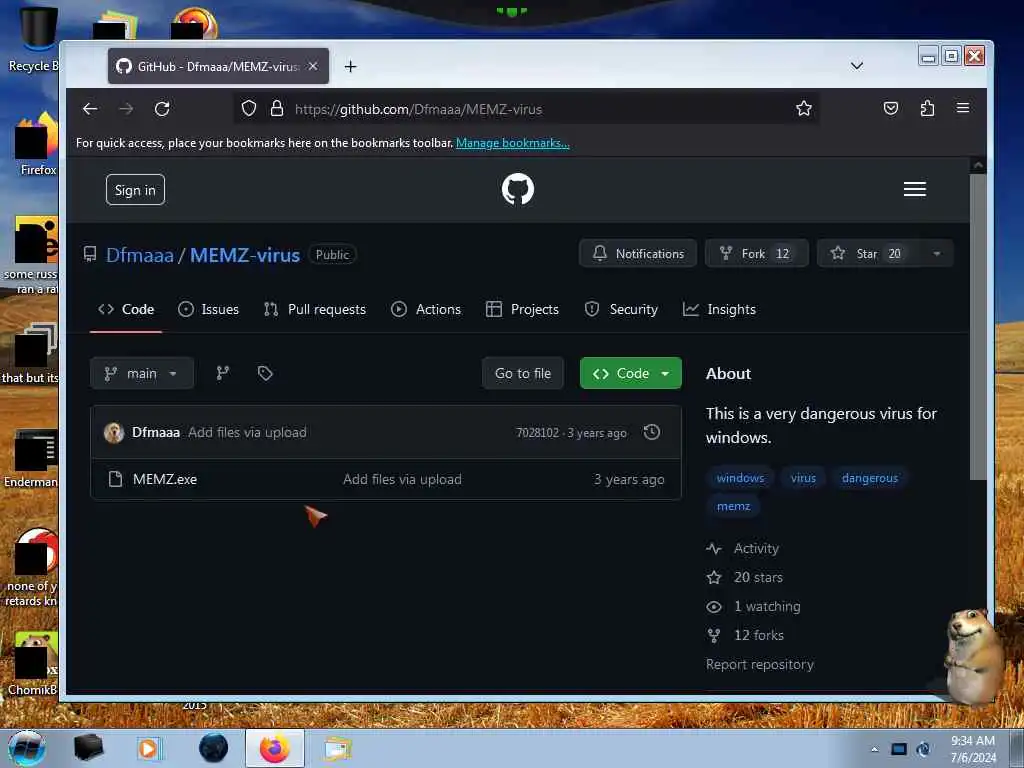Switch to the Insights tab
The height and width of the screenshot is (768, 1024).
pos(719,310)
